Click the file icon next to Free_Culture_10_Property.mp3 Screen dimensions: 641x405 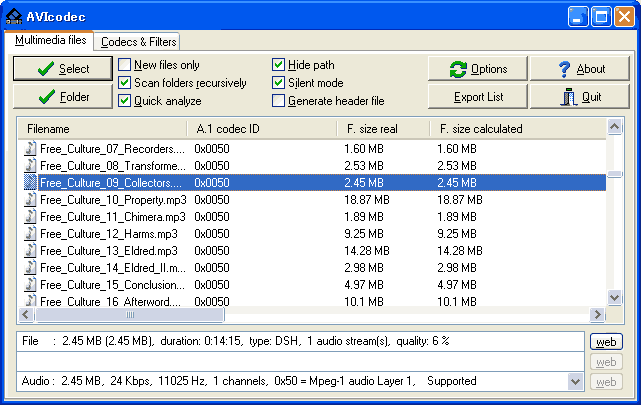pyautogui.click(x=30, y=199)
